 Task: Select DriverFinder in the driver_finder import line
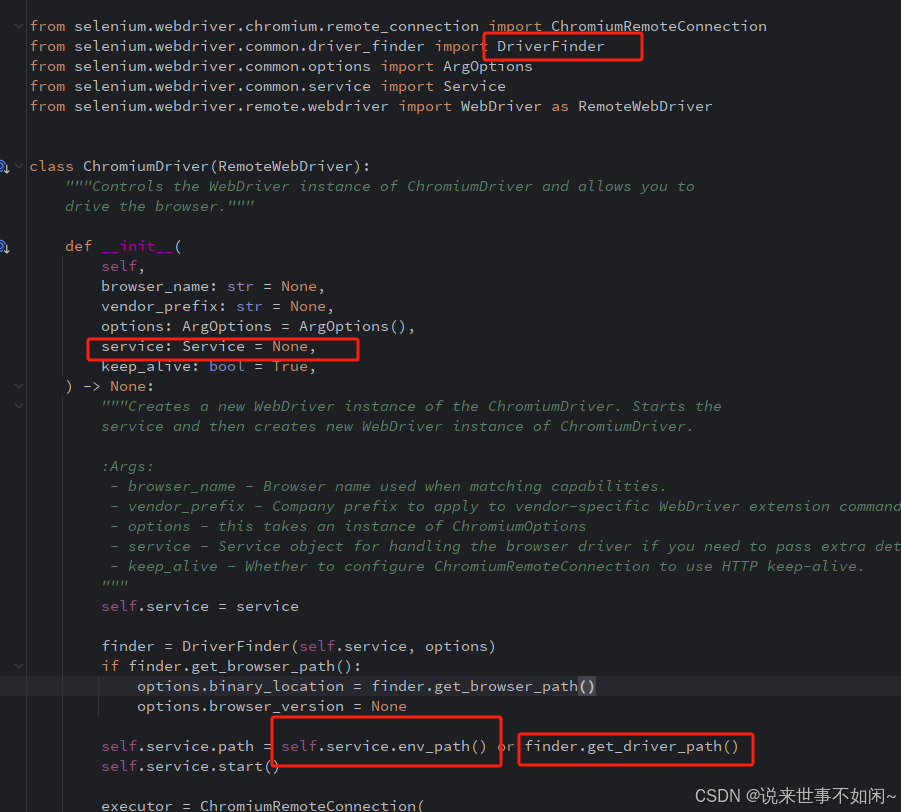click(551, 46)
